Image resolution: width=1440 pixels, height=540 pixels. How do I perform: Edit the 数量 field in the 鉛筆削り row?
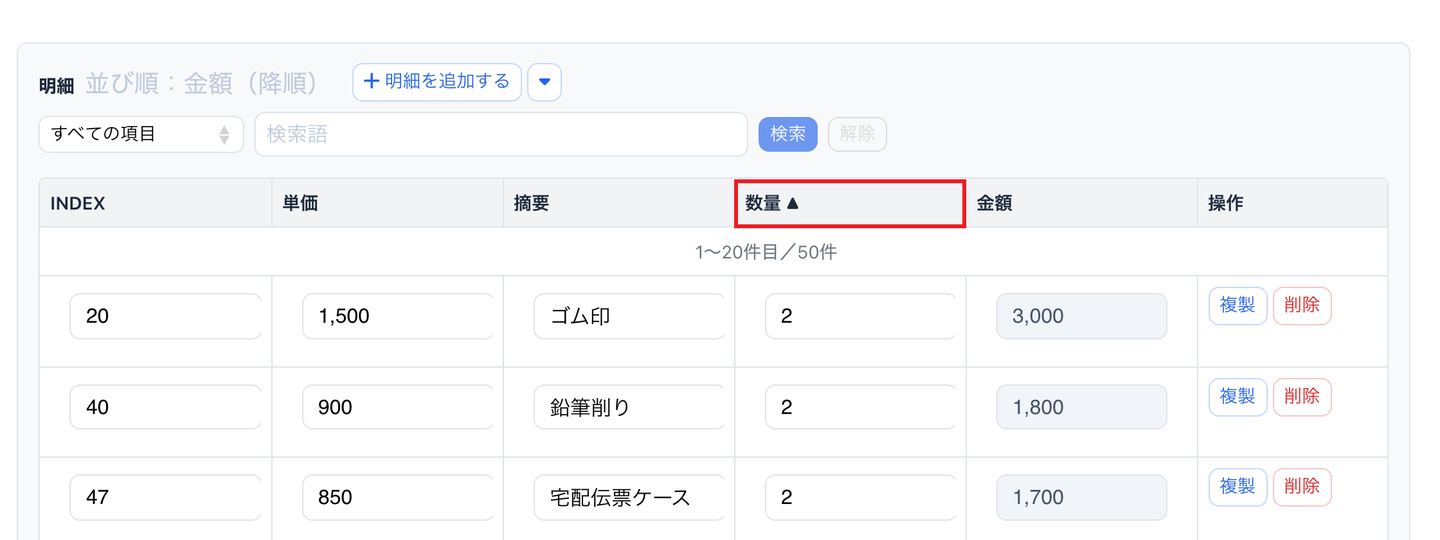(861, 407)
